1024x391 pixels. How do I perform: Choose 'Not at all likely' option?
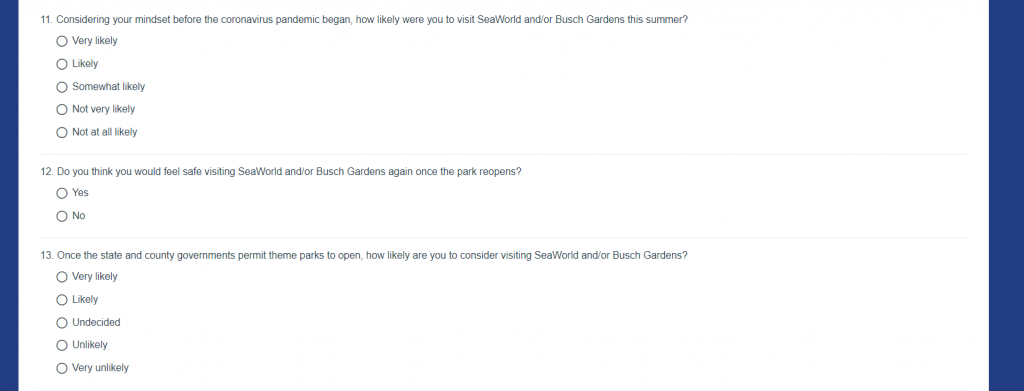click(62, 133)
